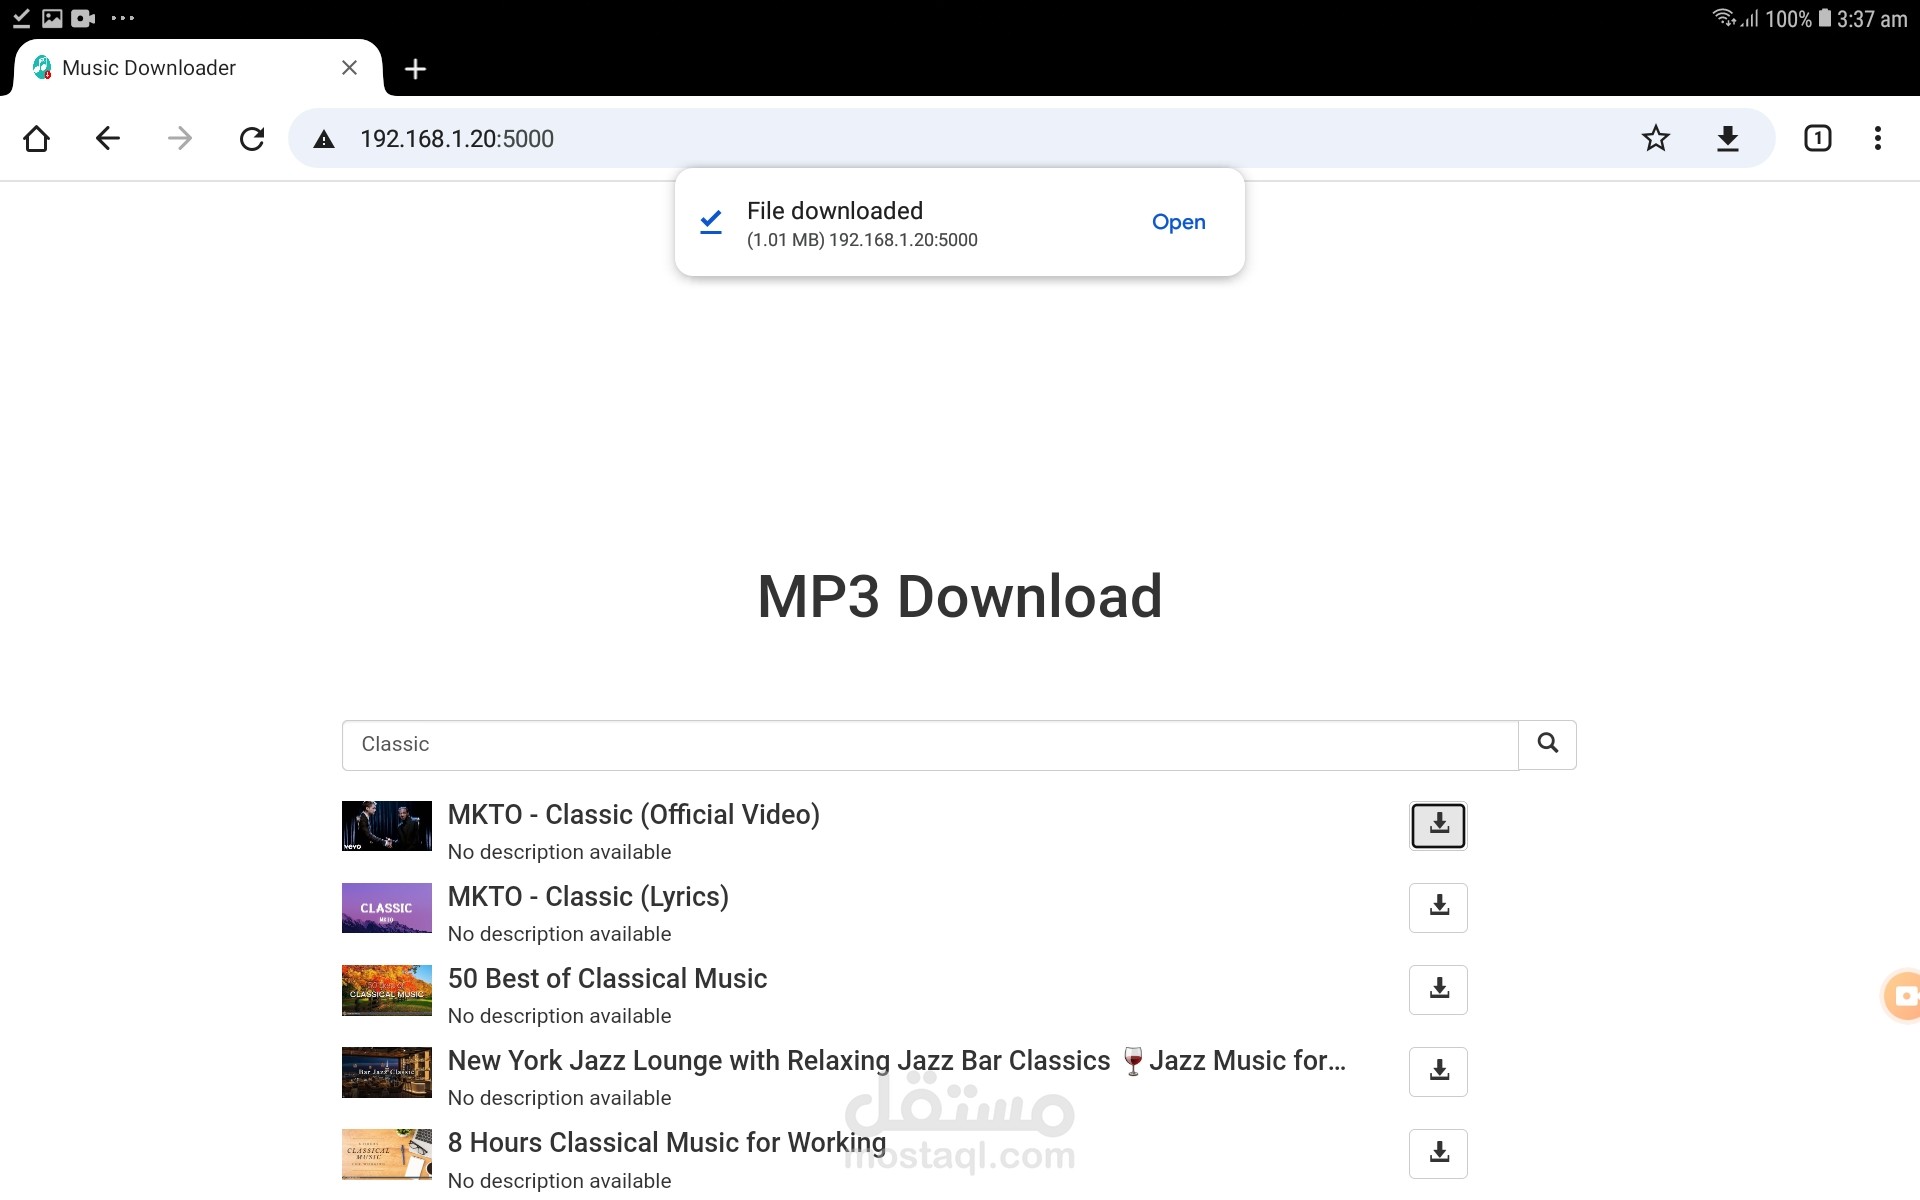Image resolution: width=1920 pixels, height=1200 pixels.
Task: Select the Music Downloader tab
Action: click(150, 68)
